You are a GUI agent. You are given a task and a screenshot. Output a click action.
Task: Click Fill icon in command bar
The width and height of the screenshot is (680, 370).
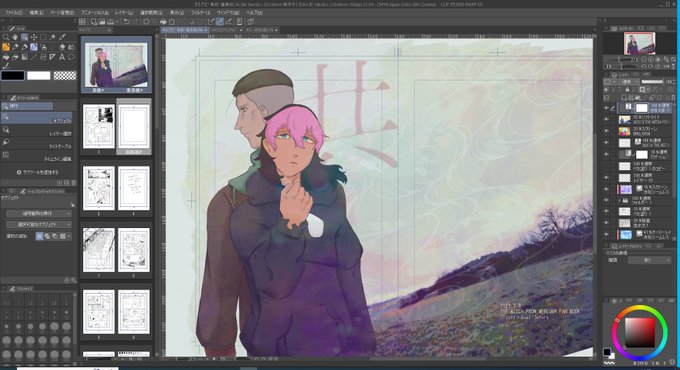pos(163,22)
